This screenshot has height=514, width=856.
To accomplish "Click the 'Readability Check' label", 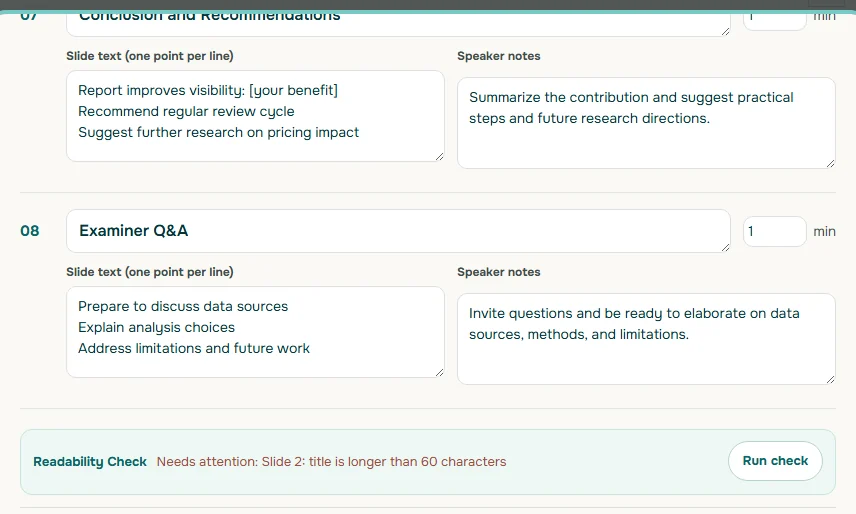I will (90, 462).
